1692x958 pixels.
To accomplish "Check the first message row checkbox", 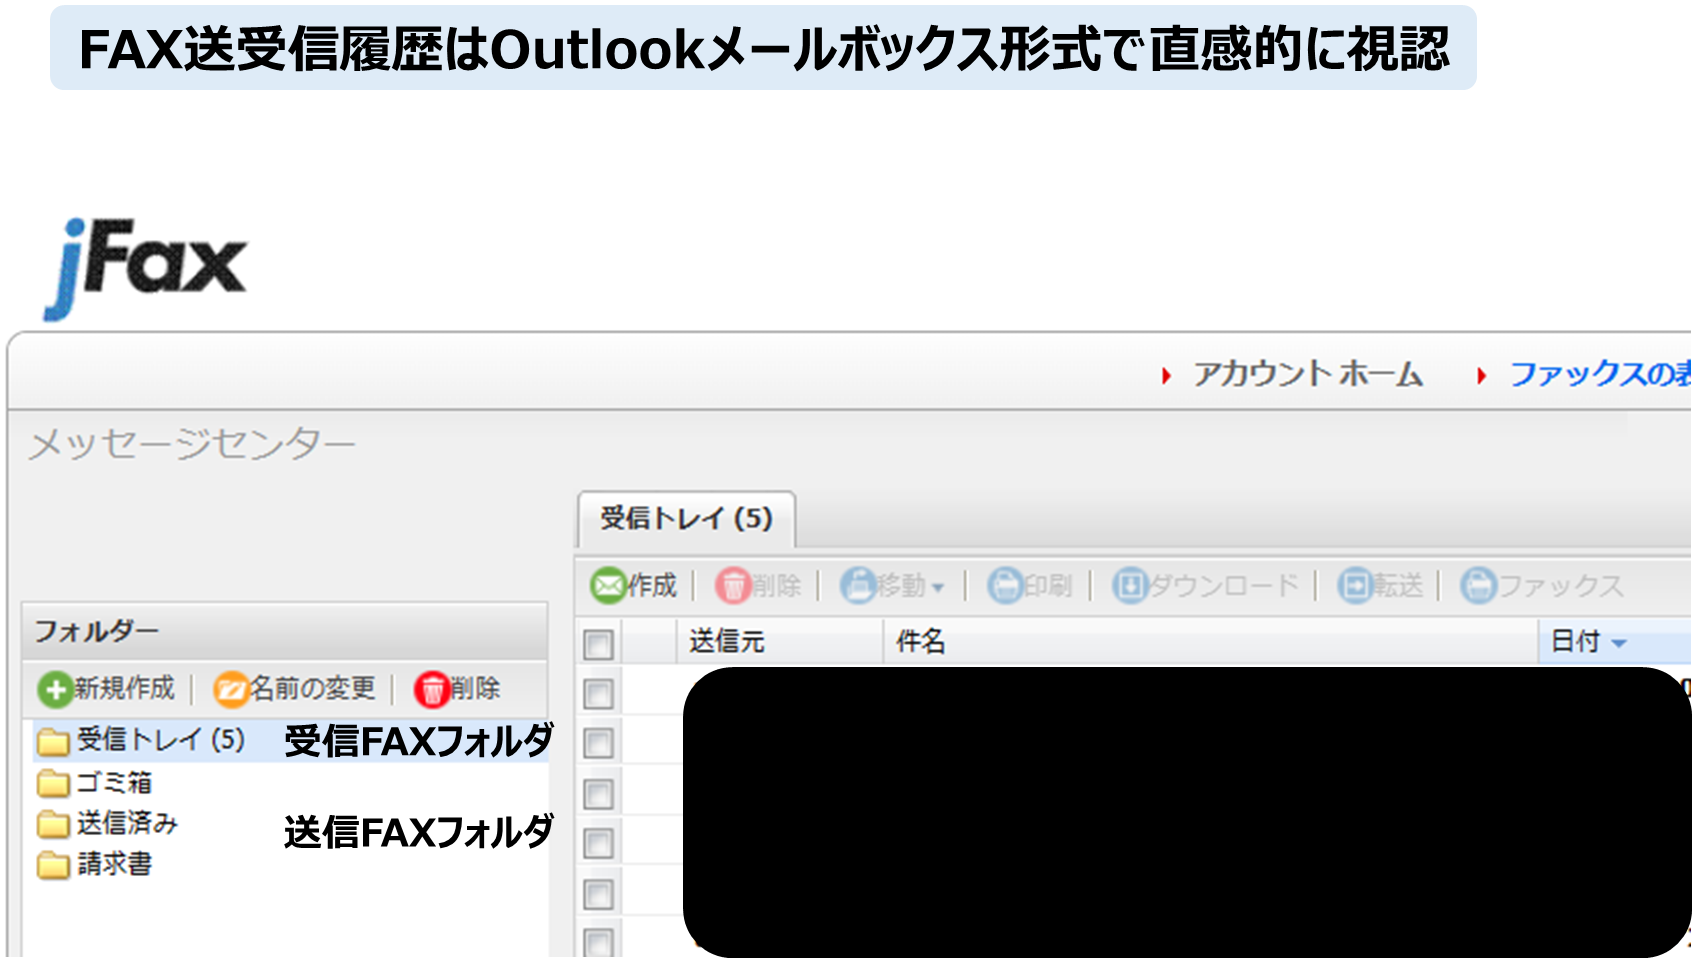I will click(597, 694).
